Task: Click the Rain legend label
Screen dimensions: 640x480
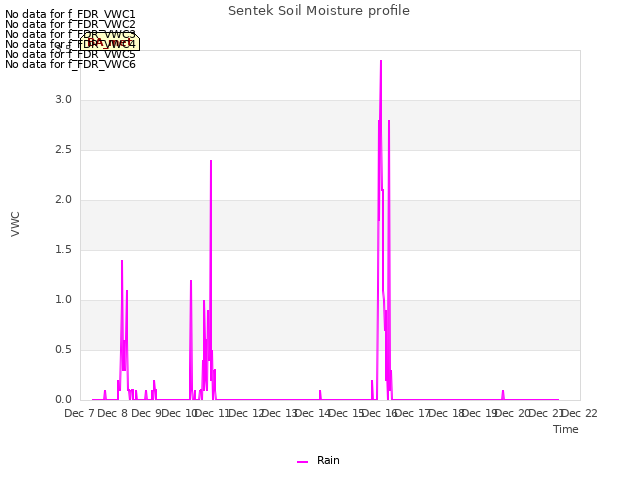Action: point(328,460)
